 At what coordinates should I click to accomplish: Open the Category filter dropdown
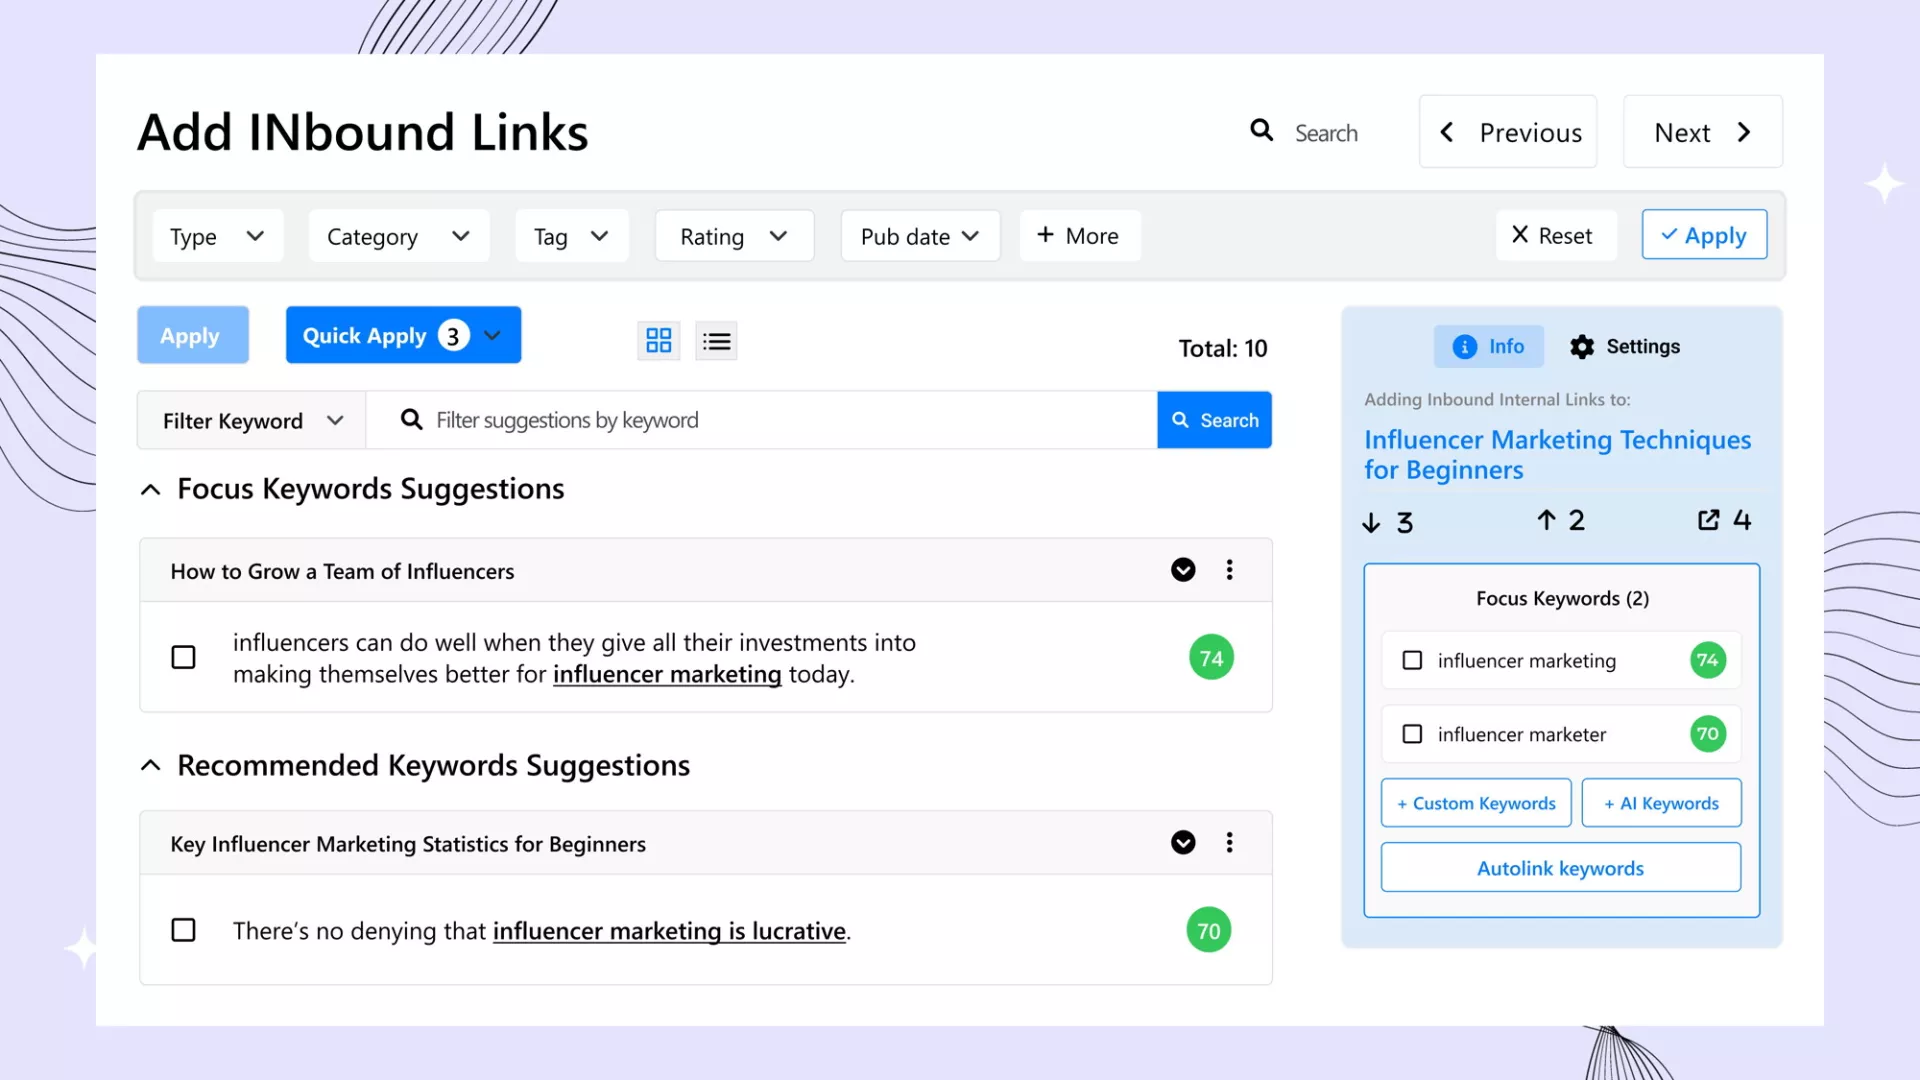click(398, 236)
